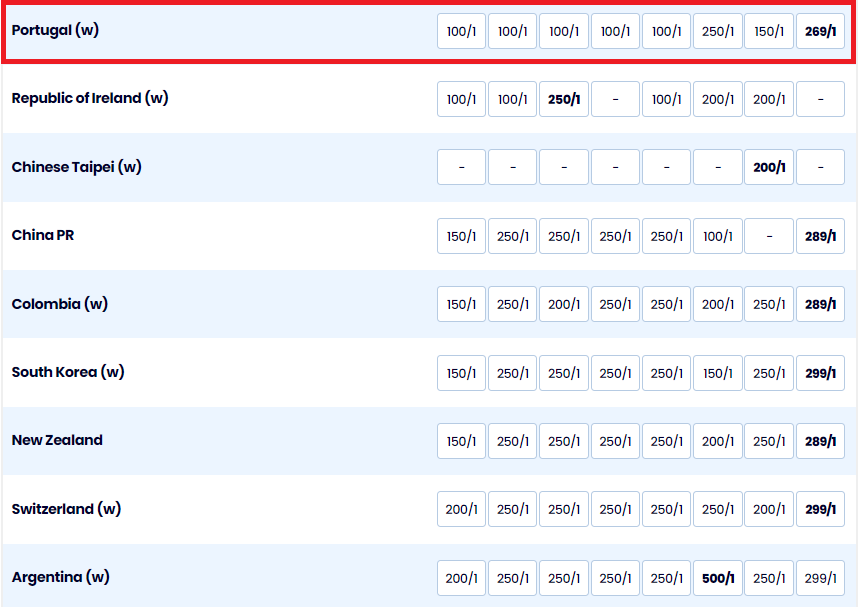Viewport: 861px width, 607px height.
Task: Choose South Korea 299/1 odds
Action: pos(820,373)
